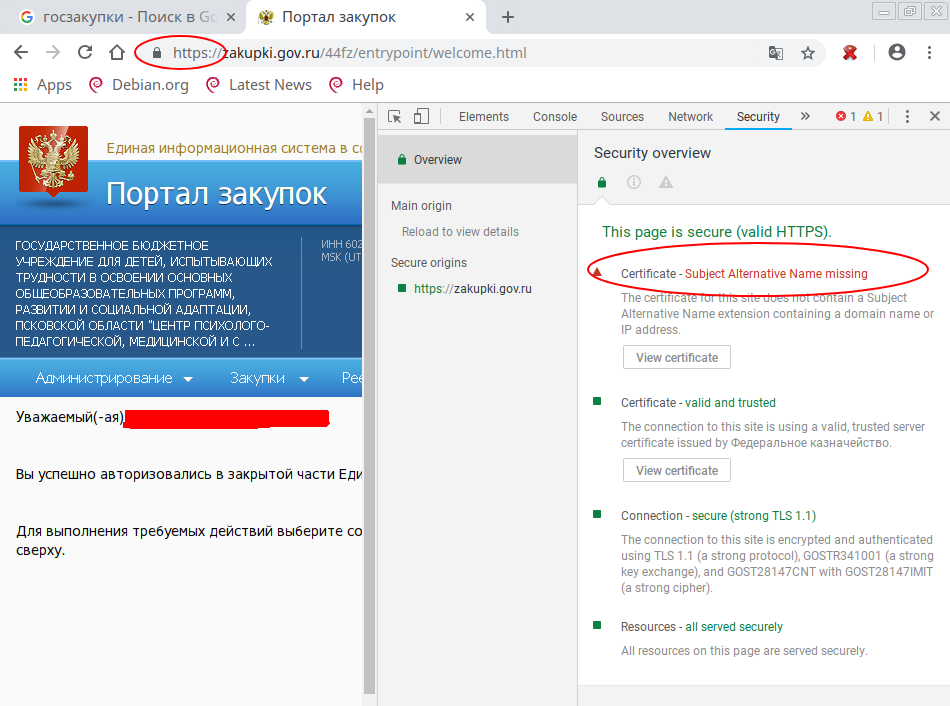Screen dimensions: 950x706
Task: Click the info circle icon under Security overview
Action: (x=634, y=182)
